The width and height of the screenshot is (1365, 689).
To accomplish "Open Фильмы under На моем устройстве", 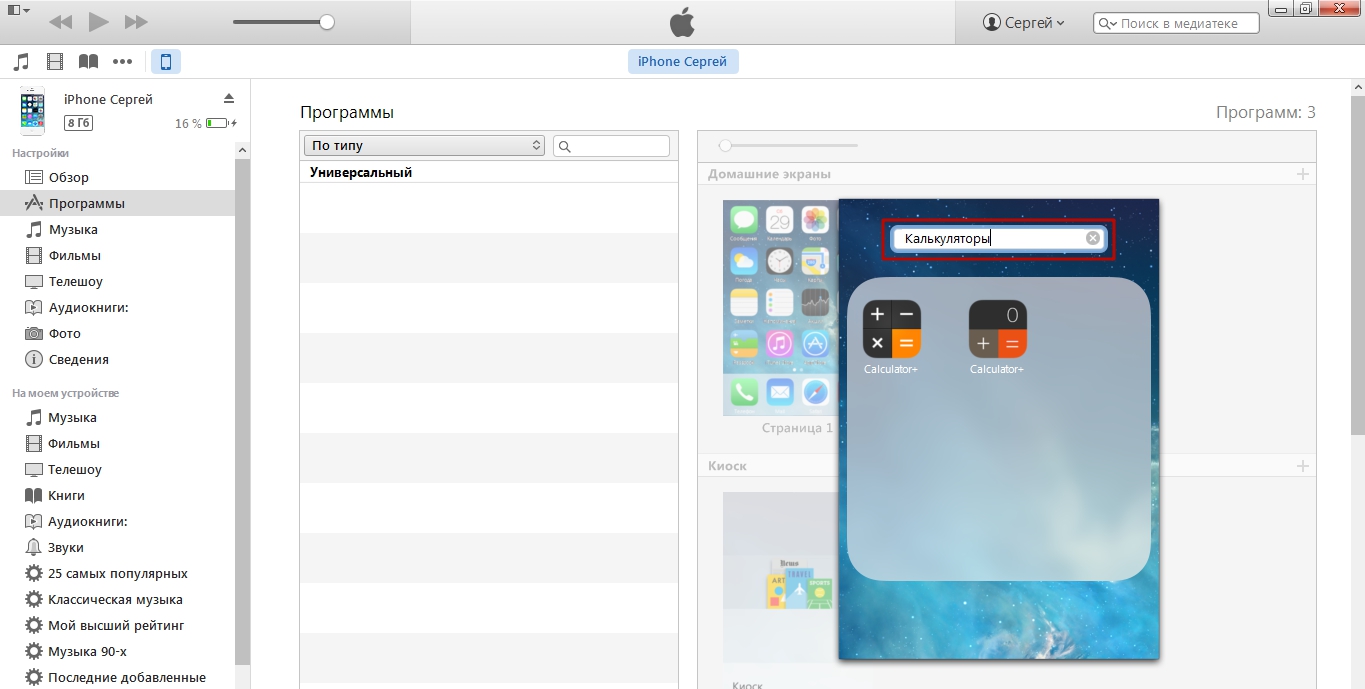I will (x=74, y=443).
